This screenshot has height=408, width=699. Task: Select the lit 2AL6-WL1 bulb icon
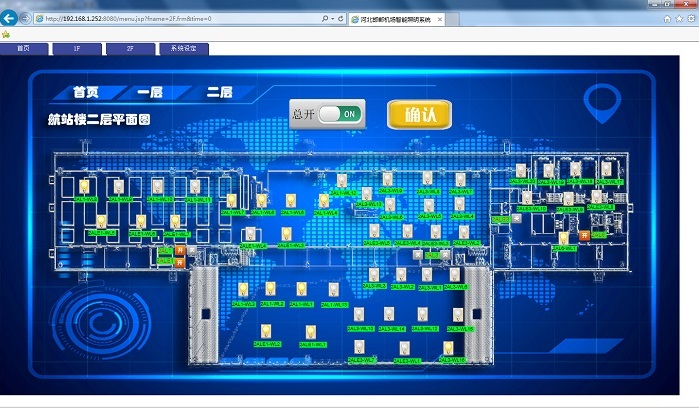(563, 238)
